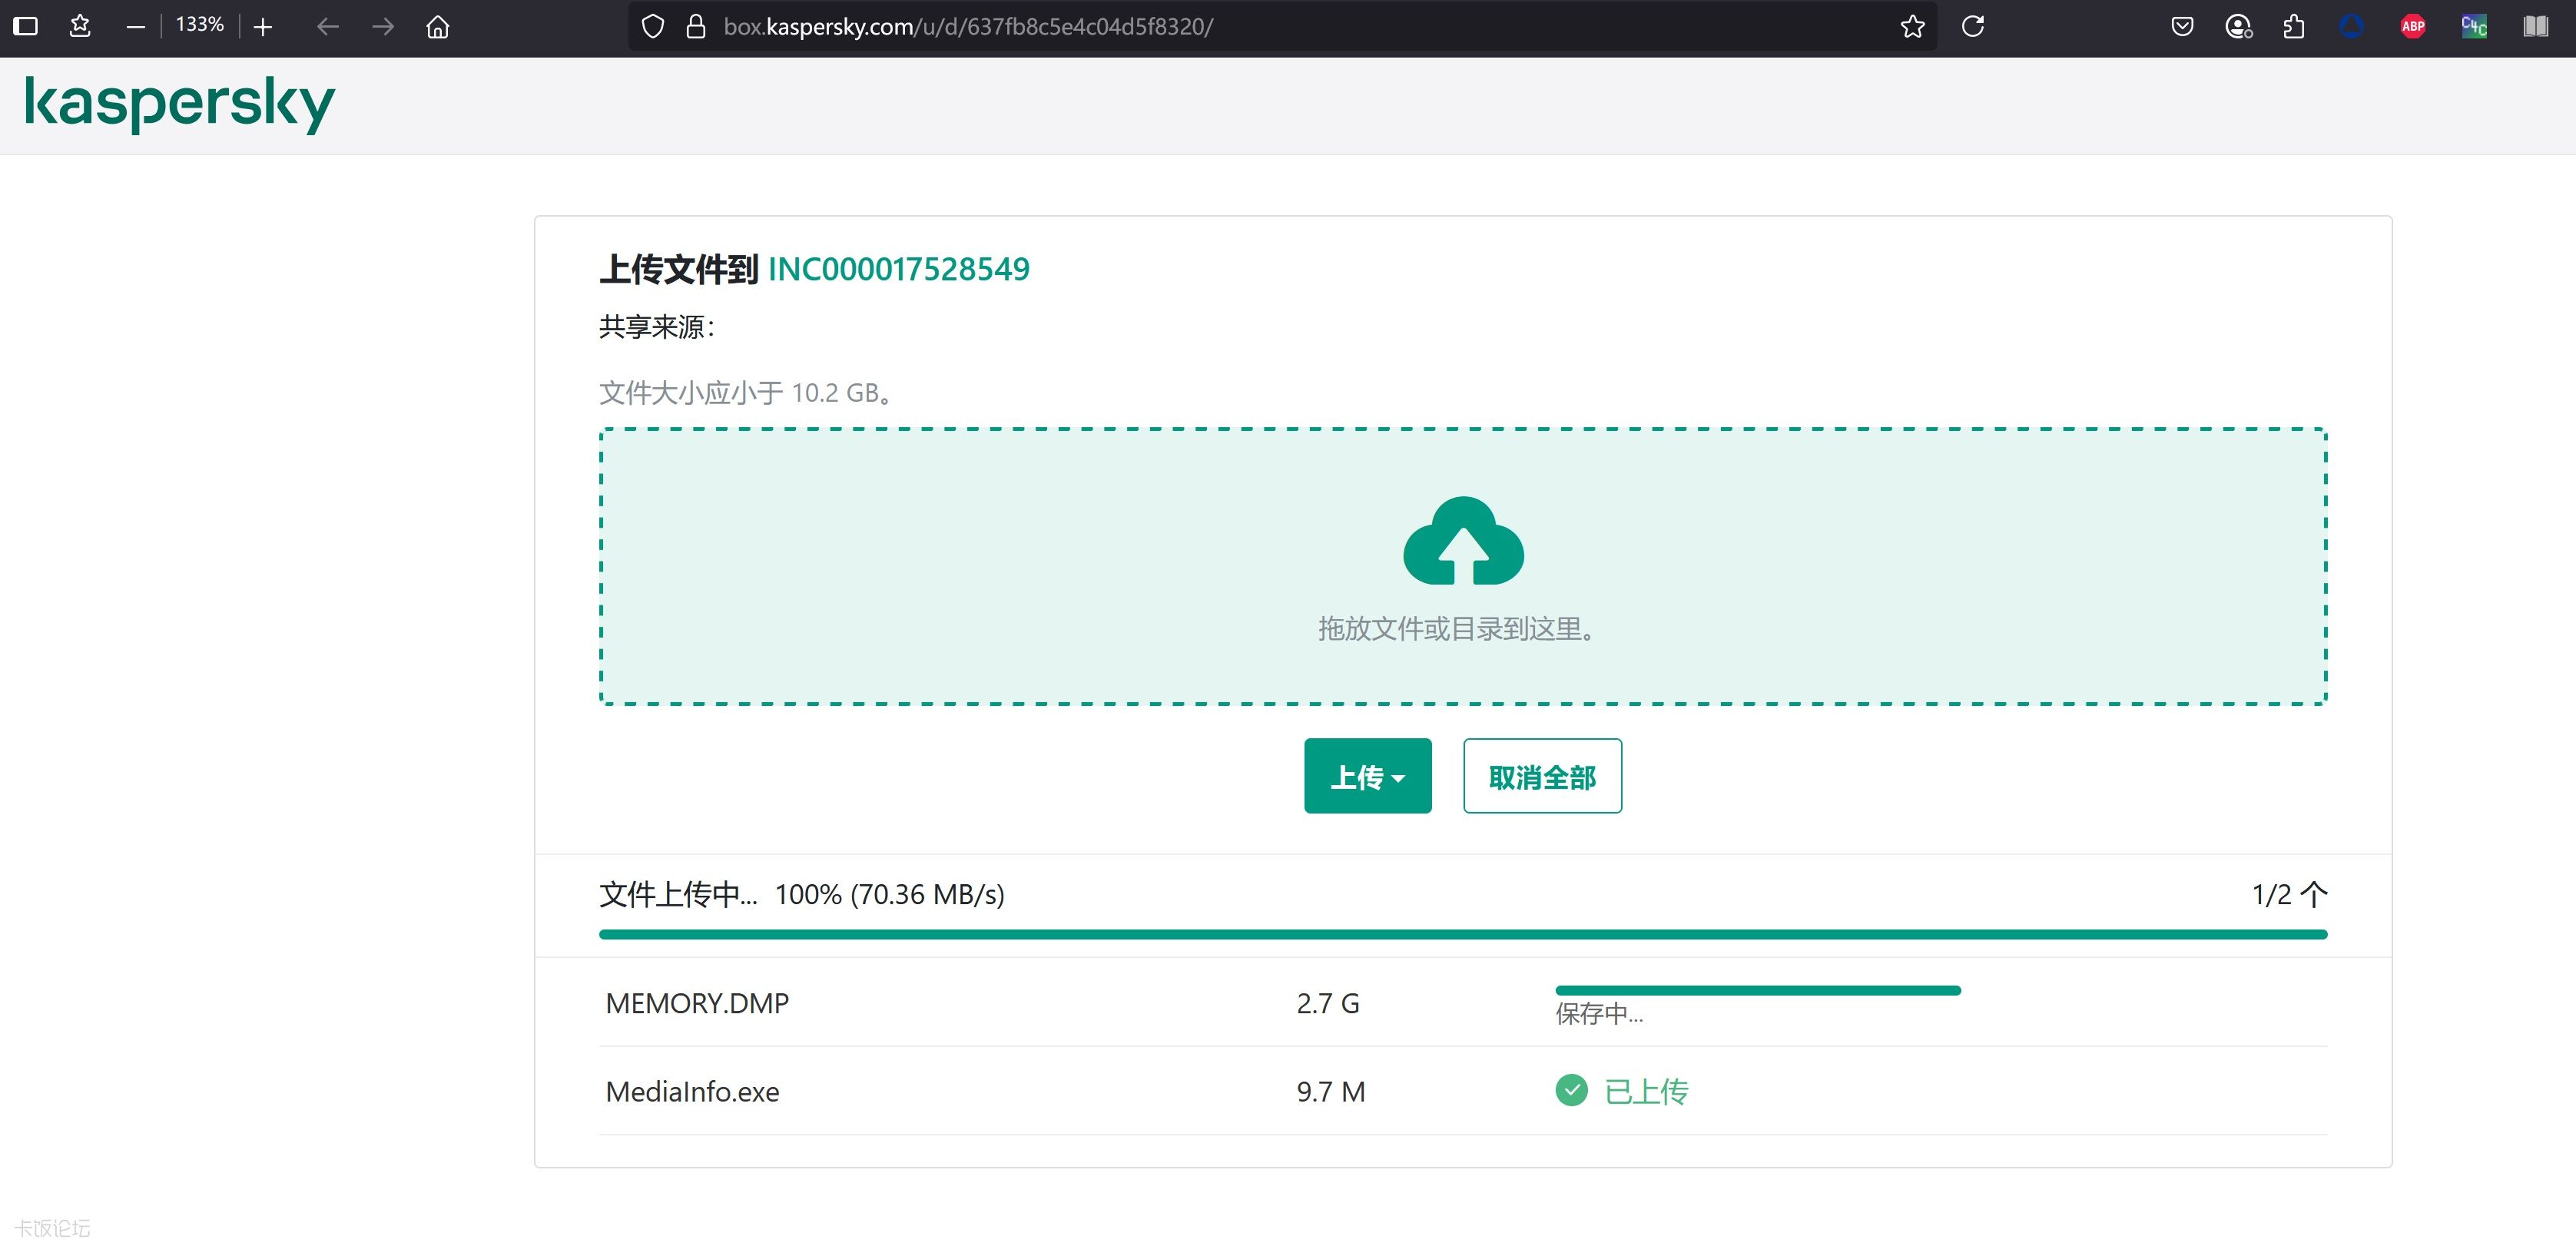Click the 9.7 M file size
The height and width of the screenshot is (1246, 2576).
1330,1091
